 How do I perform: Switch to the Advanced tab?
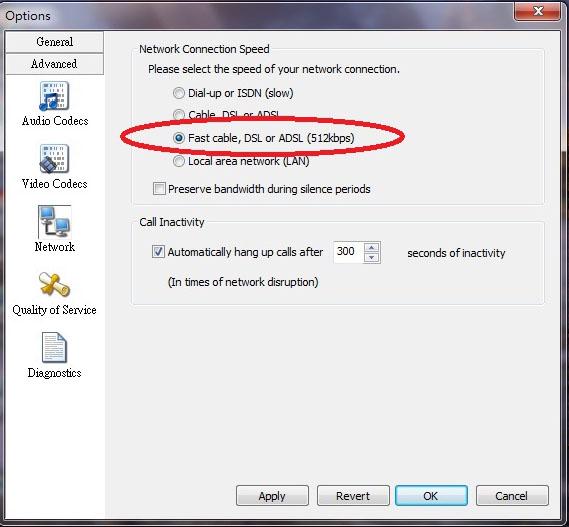point(54,64)
